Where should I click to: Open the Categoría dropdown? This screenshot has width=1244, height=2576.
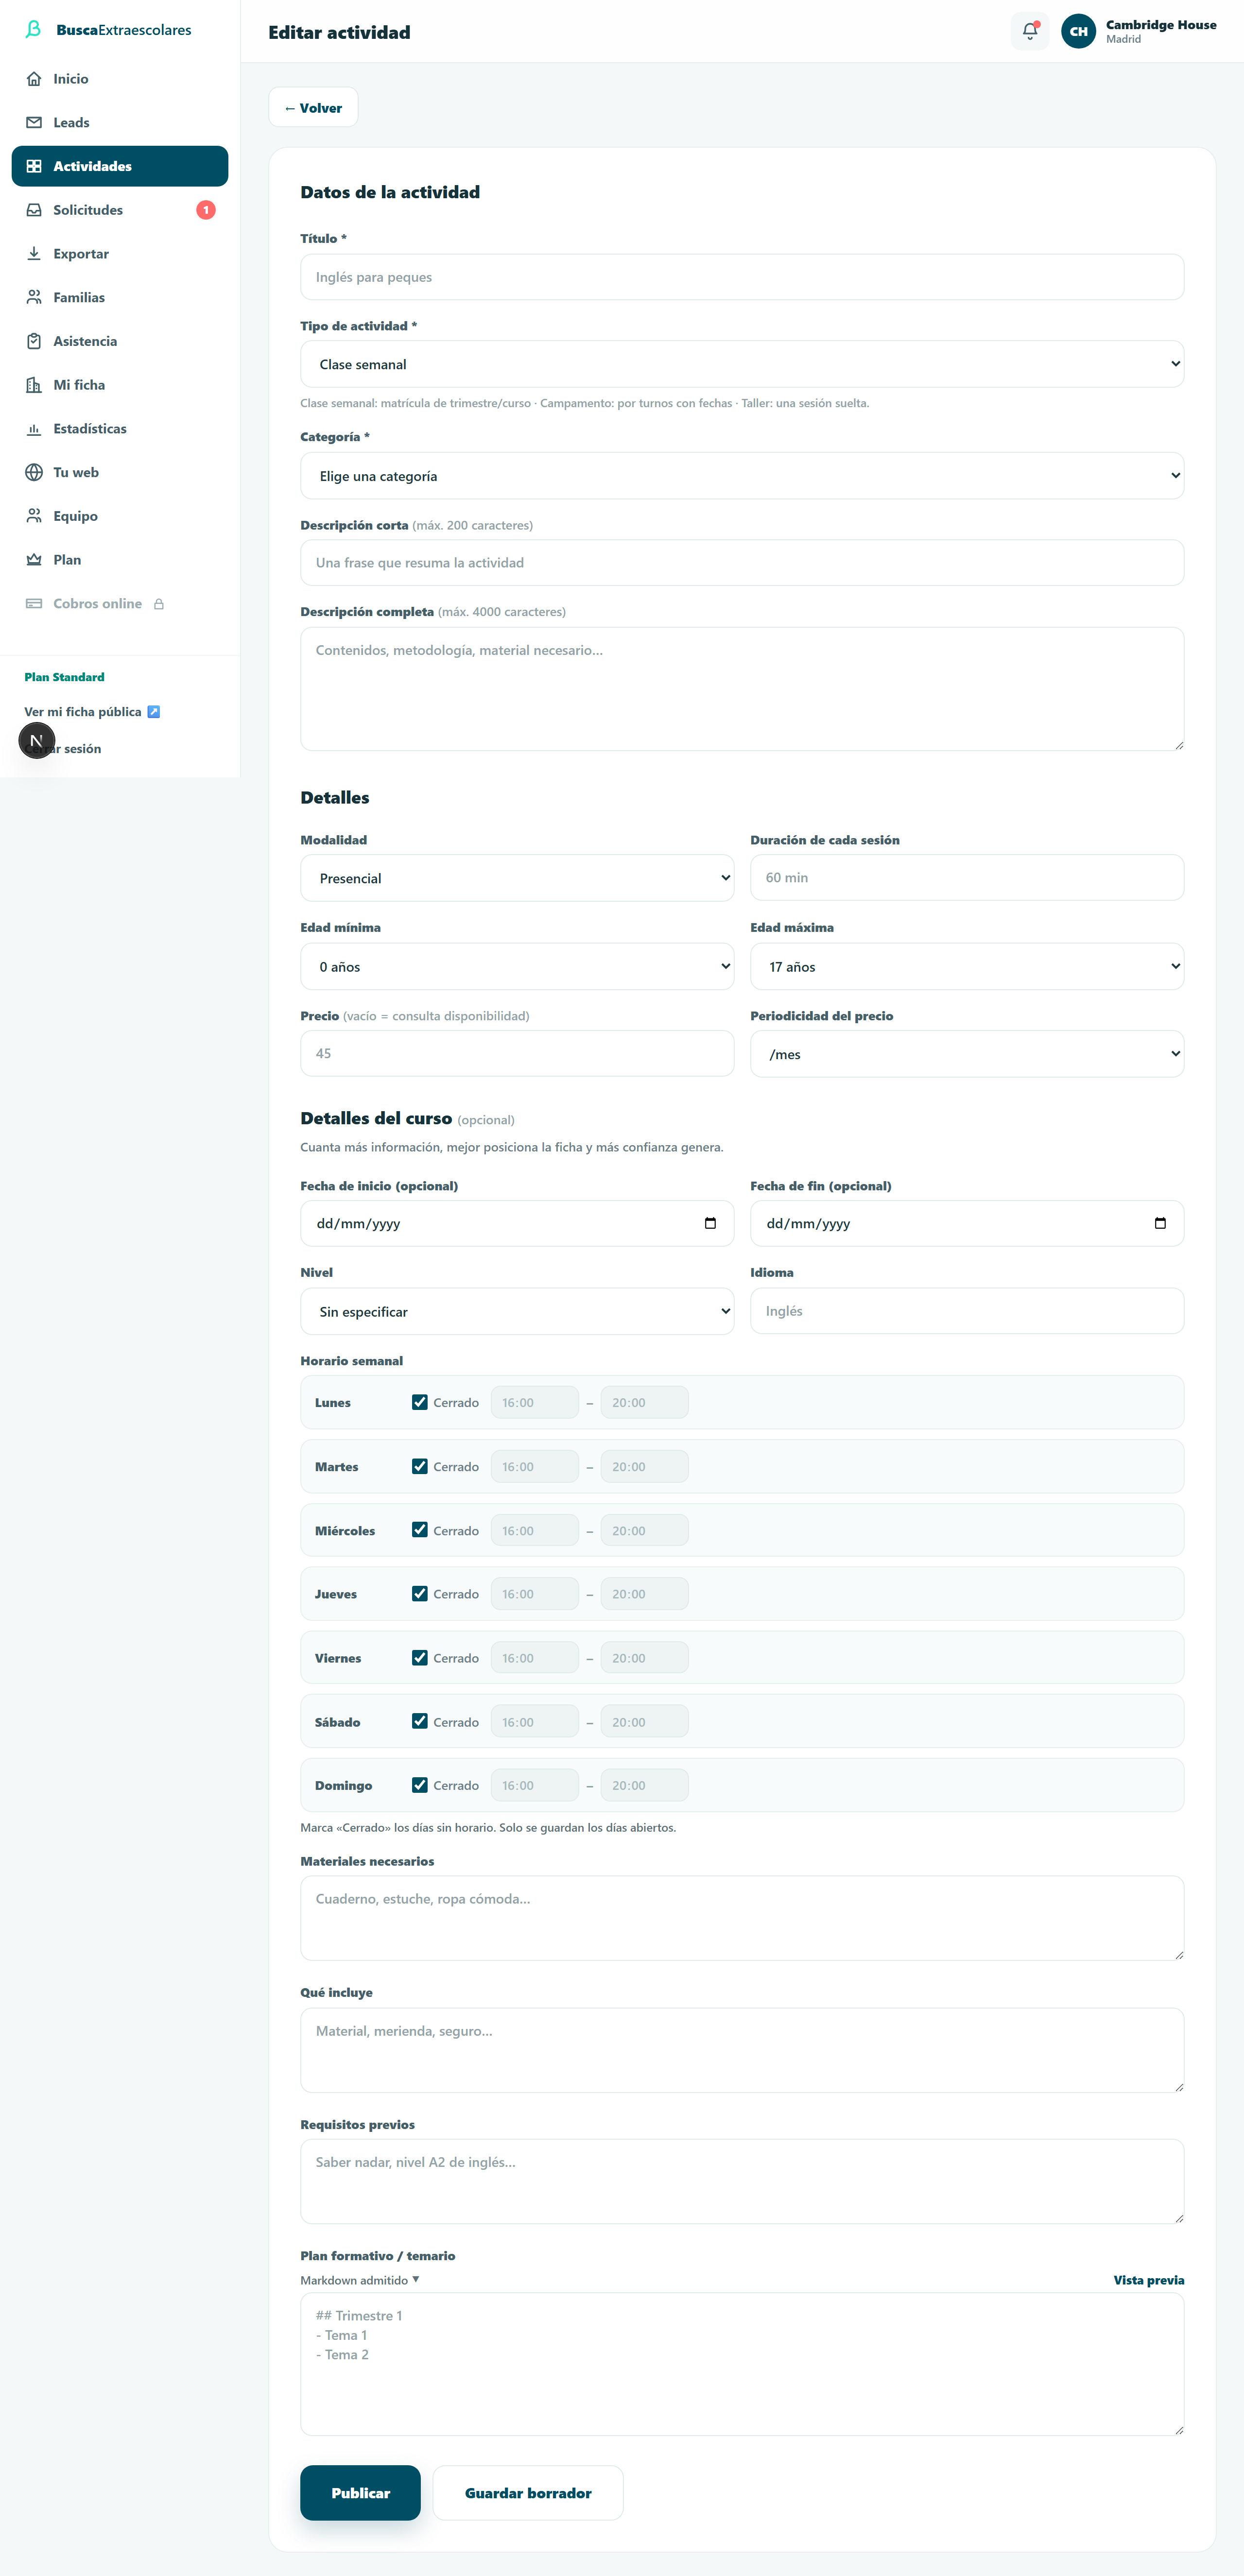(x=742, y=476)
